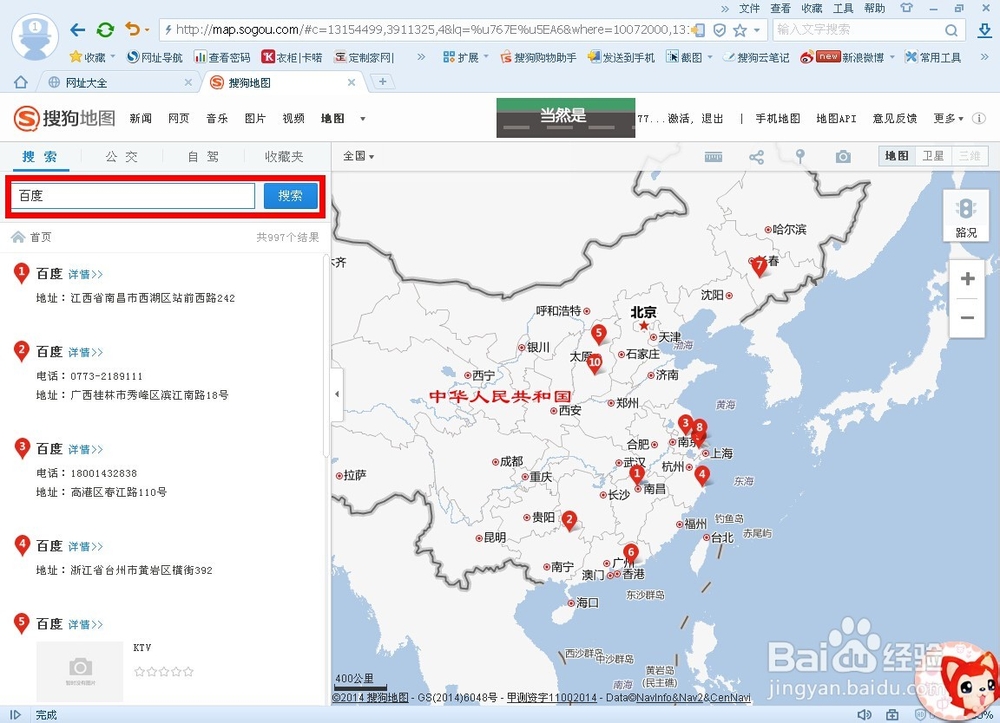This screenshot has height=723, width=1000.
Task: Open the browser downloads arrow icon
Action: coord(985,29)
